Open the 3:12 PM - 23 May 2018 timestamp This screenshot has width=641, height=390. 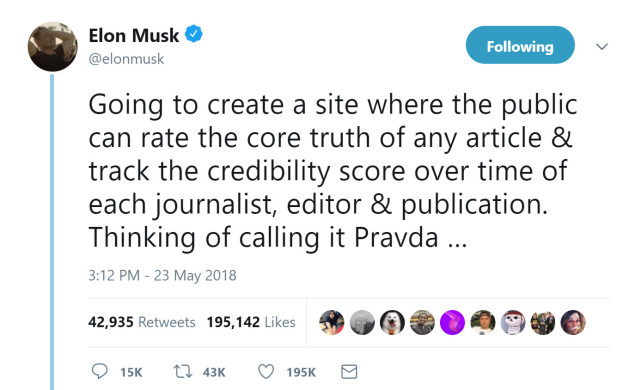(162, 275)
